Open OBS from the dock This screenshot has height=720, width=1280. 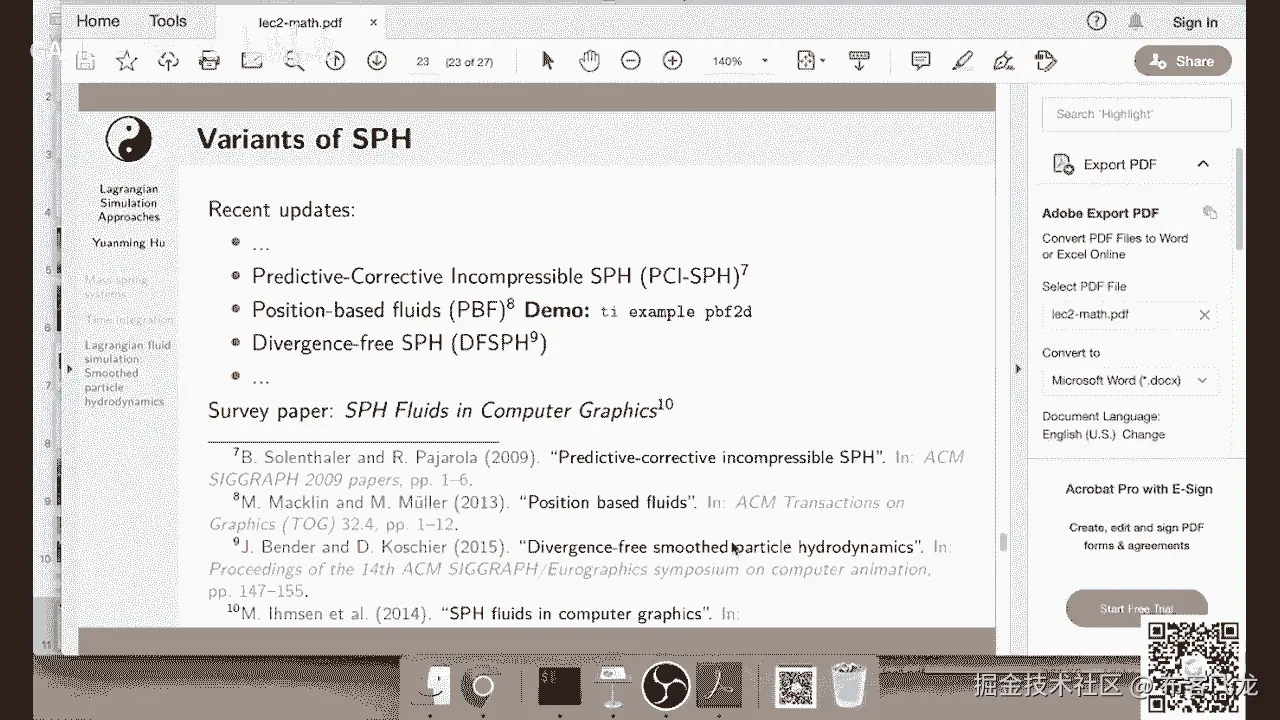(x=665, y=685)
